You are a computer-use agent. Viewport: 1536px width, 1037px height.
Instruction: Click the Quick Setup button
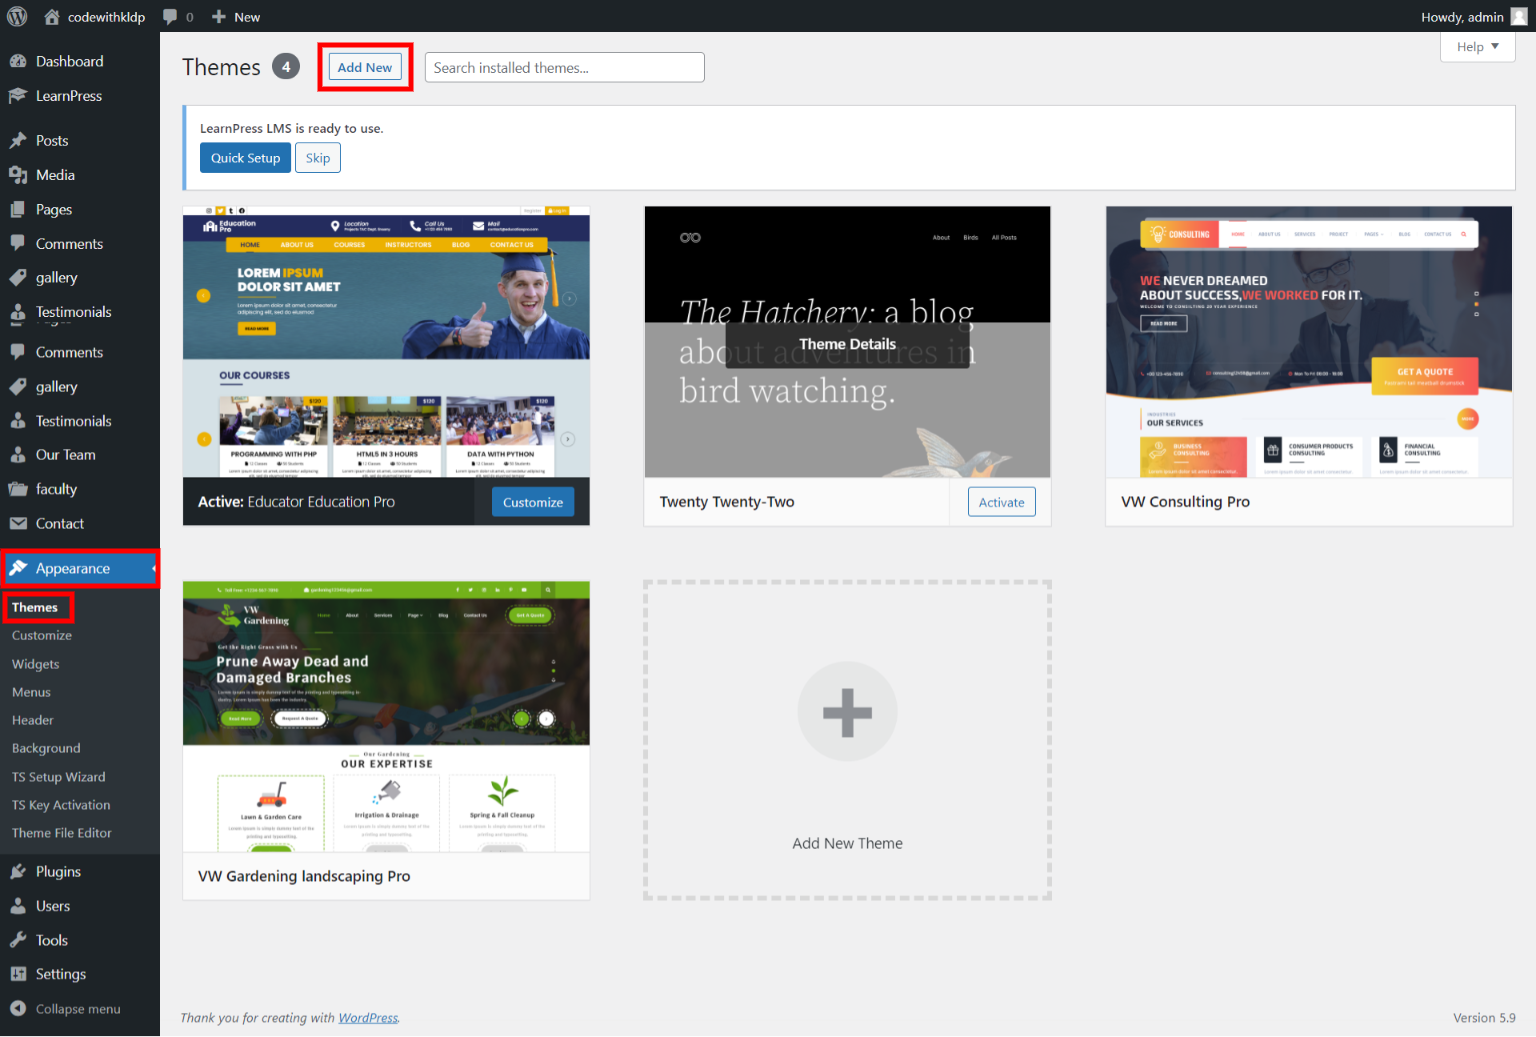coord(245,158)
